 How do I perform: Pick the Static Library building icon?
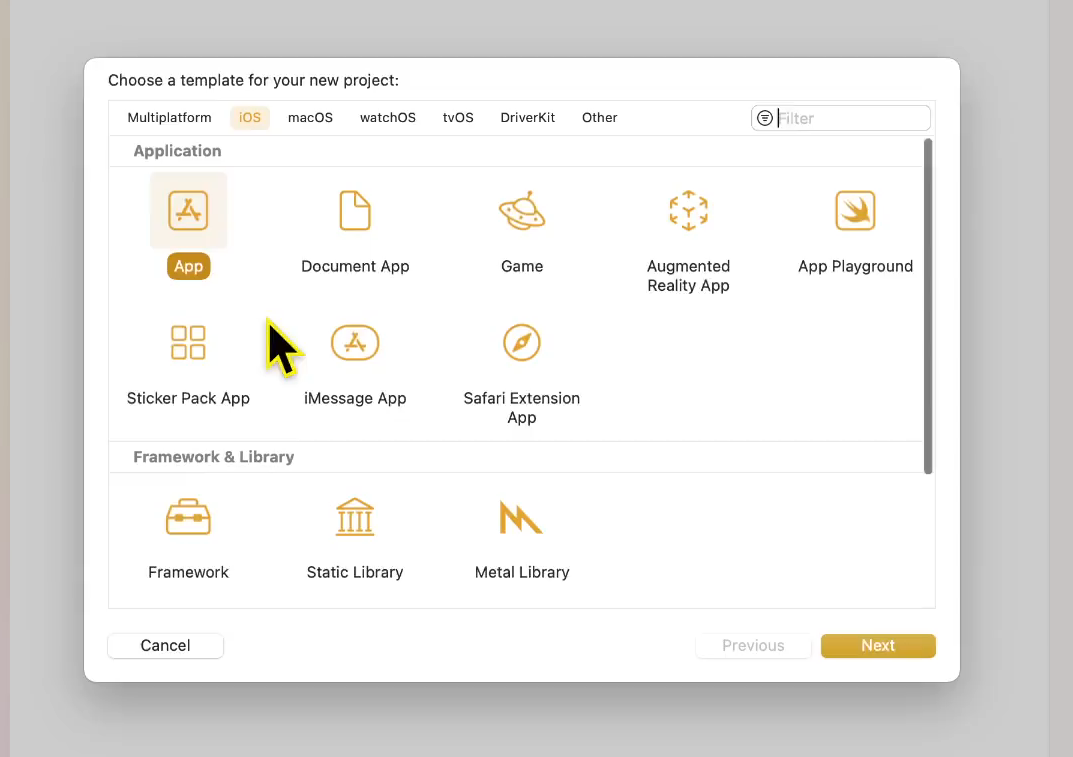coord(355,517)
